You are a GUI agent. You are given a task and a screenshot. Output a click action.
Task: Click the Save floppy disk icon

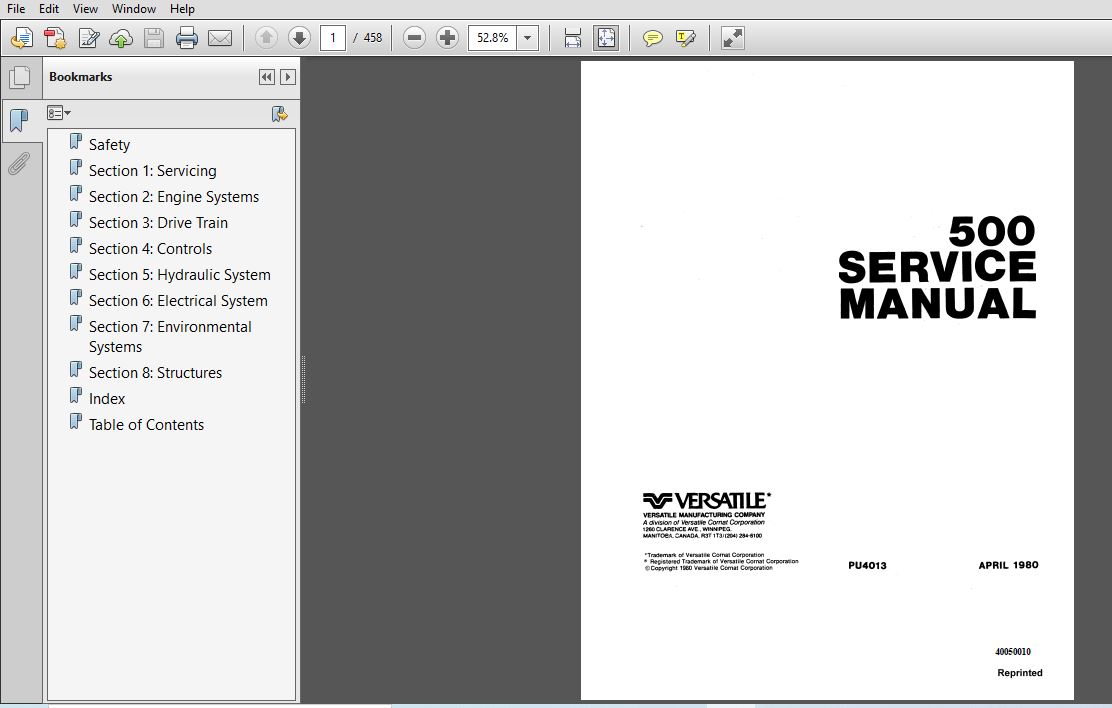(154, 38)
